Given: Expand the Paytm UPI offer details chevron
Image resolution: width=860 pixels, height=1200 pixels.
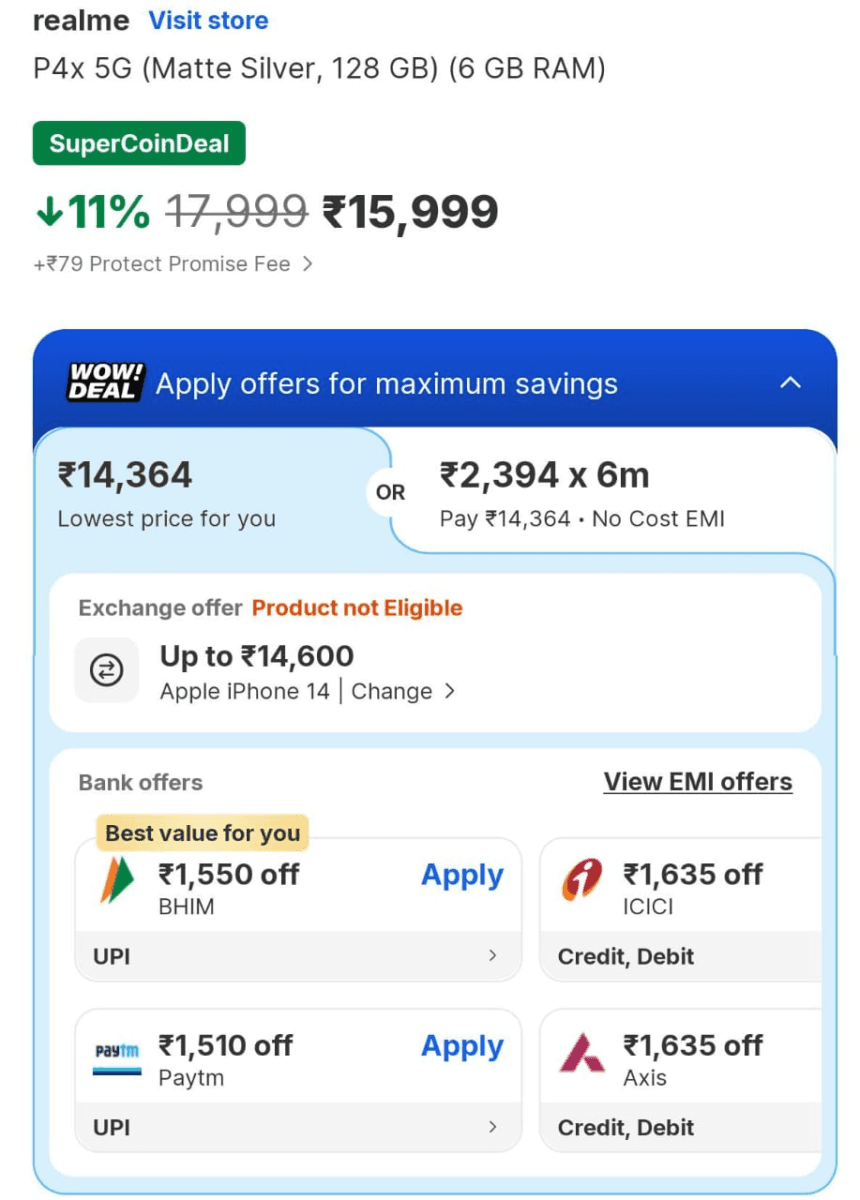Looking at the screenshot, I should (492, 1128).
